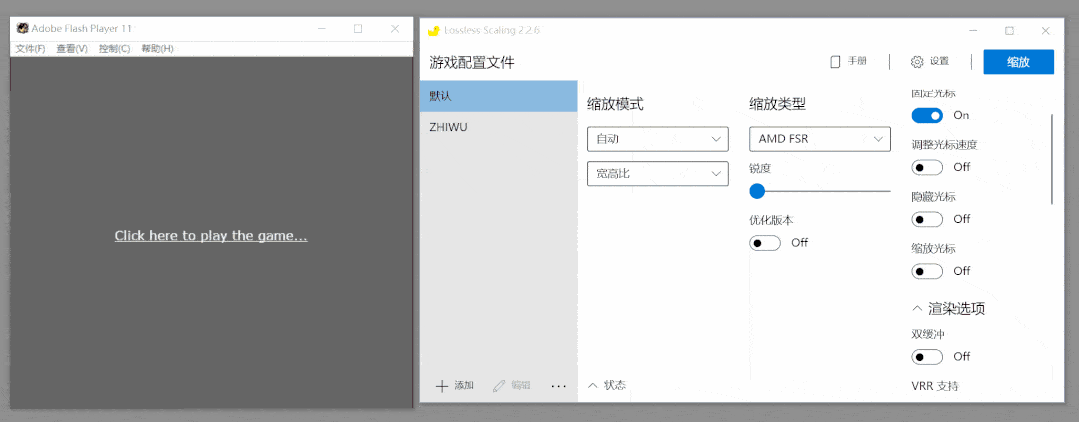Viewport: 1079px width, 422px height.
Task: Click the Adobe Flash Player title icon
Action: pos(23,28)
